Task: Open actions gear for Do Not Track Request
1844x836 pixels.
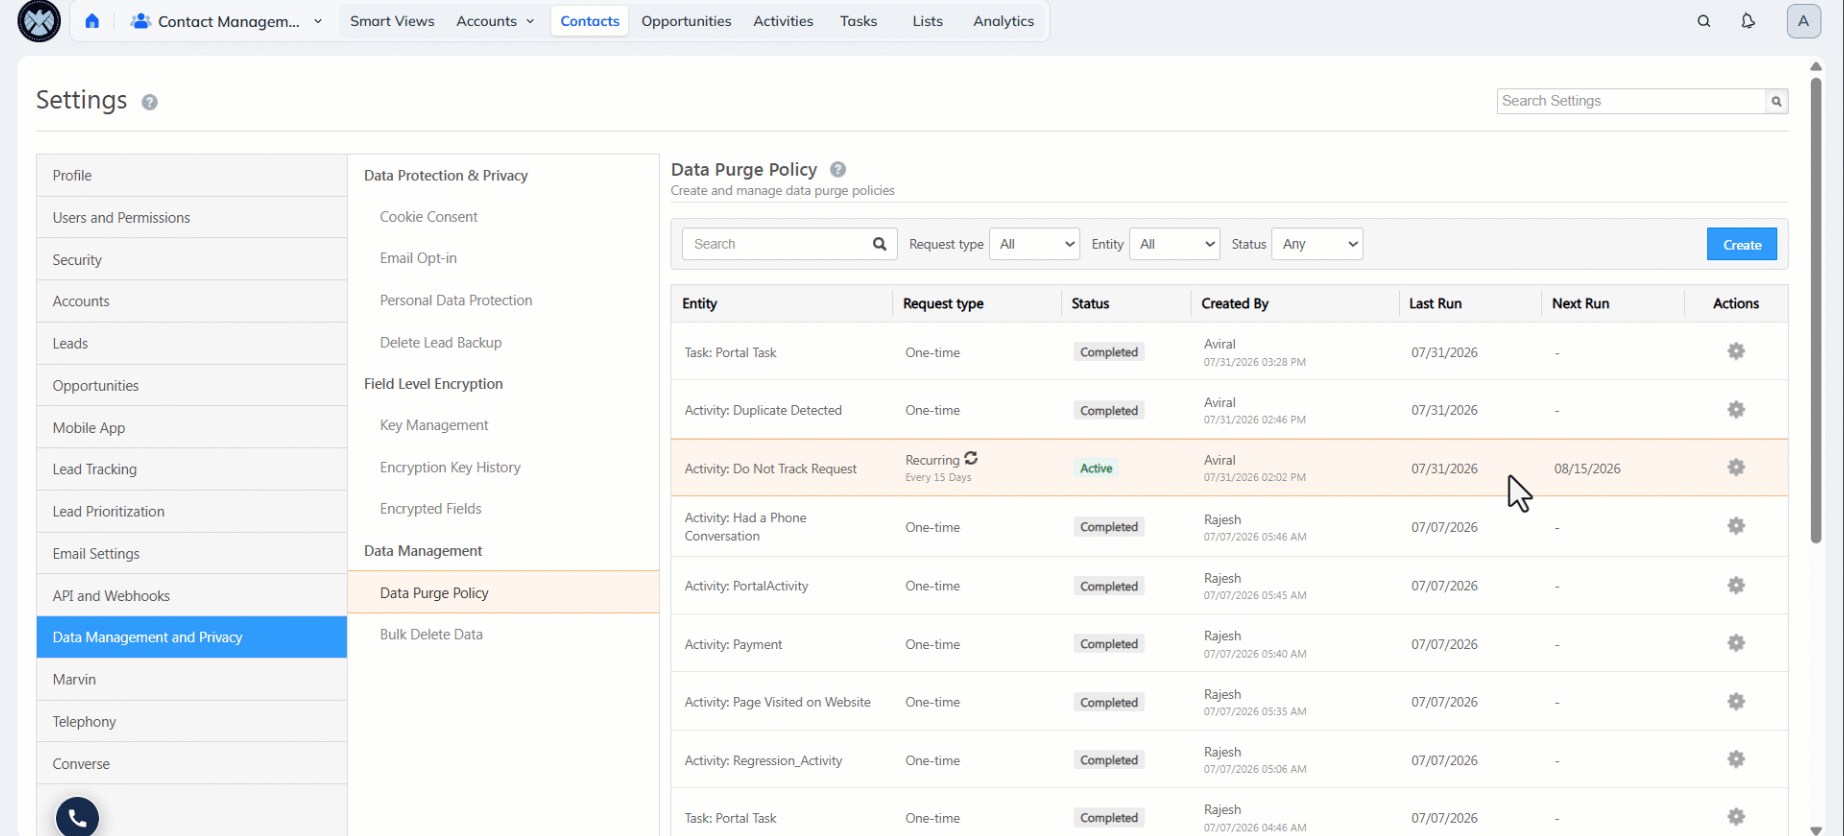Action: 1736,468
